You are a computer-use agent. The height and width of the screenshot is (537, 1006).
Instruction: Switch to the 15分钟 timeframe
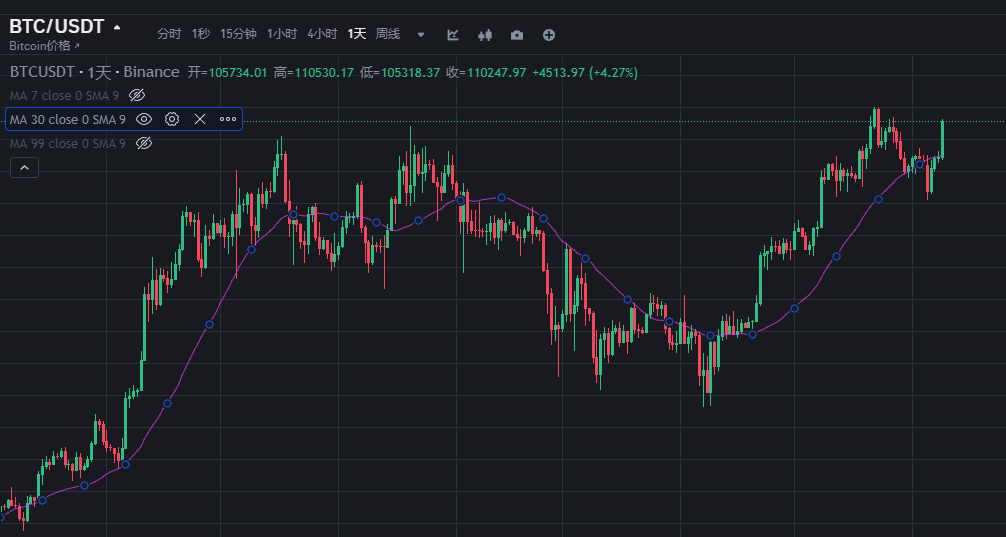click(238, 34)
